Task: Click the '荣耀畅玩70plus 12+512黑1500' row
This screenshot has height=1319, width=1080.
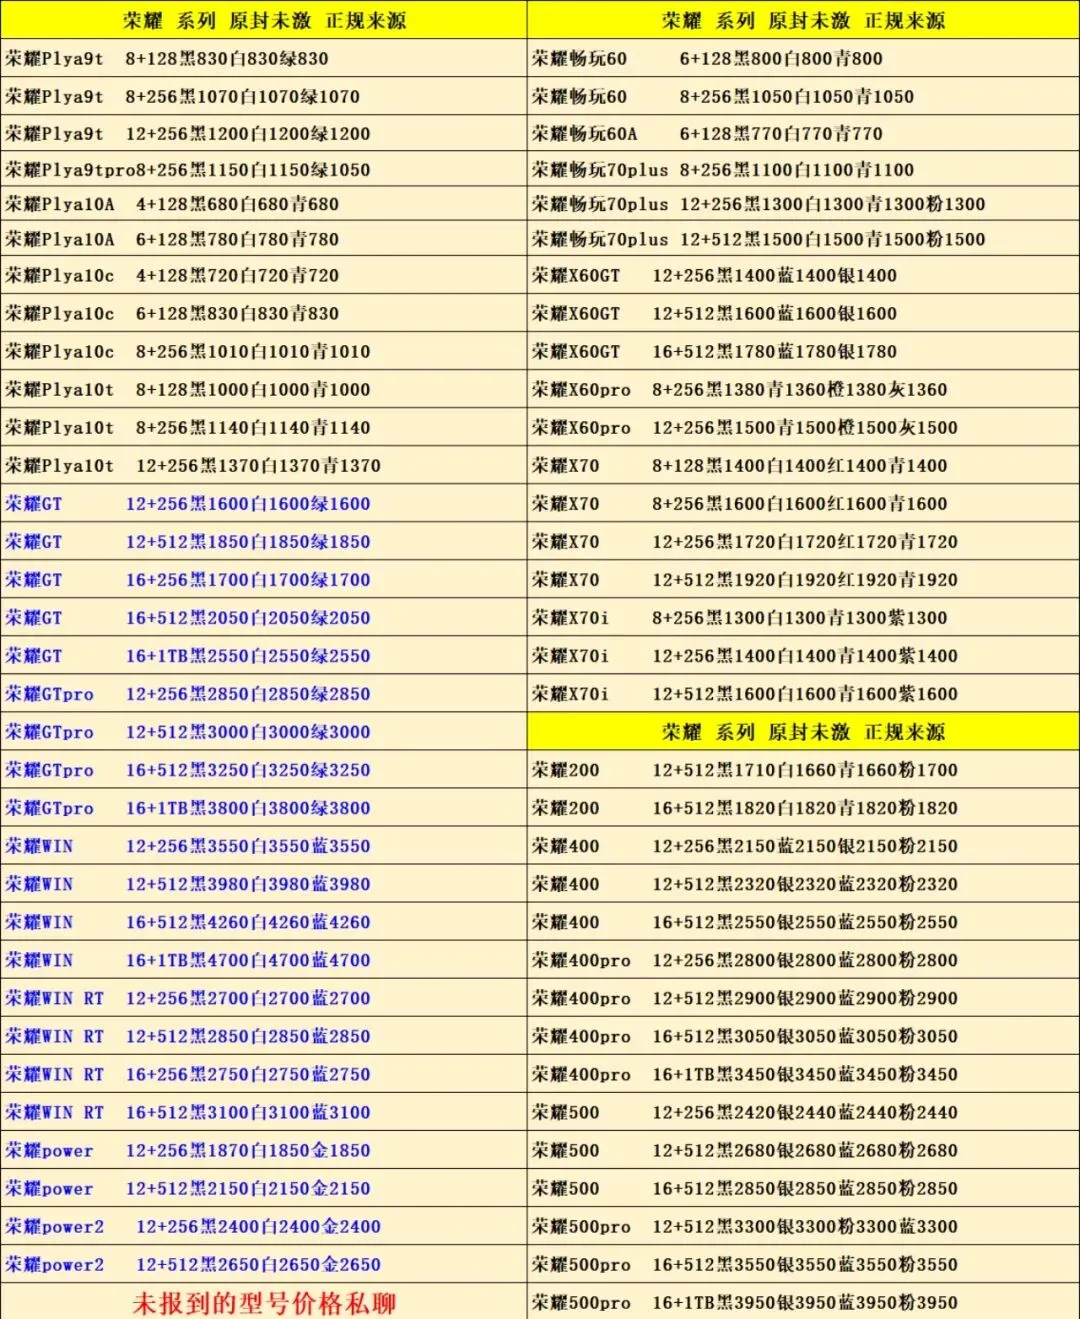Action: point(803,239)
